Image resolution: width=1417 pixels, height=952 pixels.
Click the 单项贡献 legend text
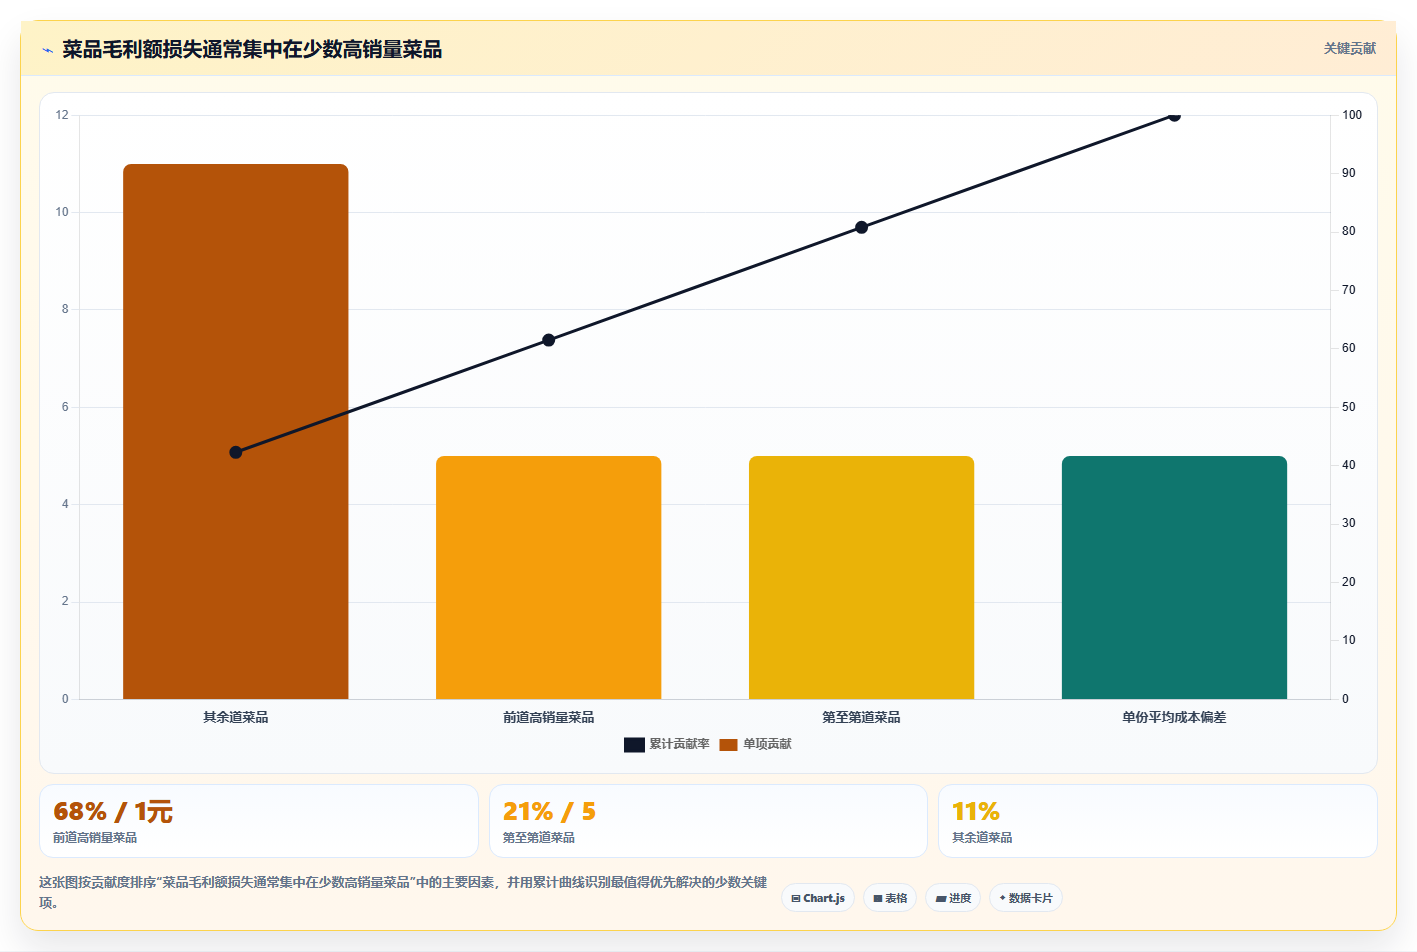tap(767, 744)
